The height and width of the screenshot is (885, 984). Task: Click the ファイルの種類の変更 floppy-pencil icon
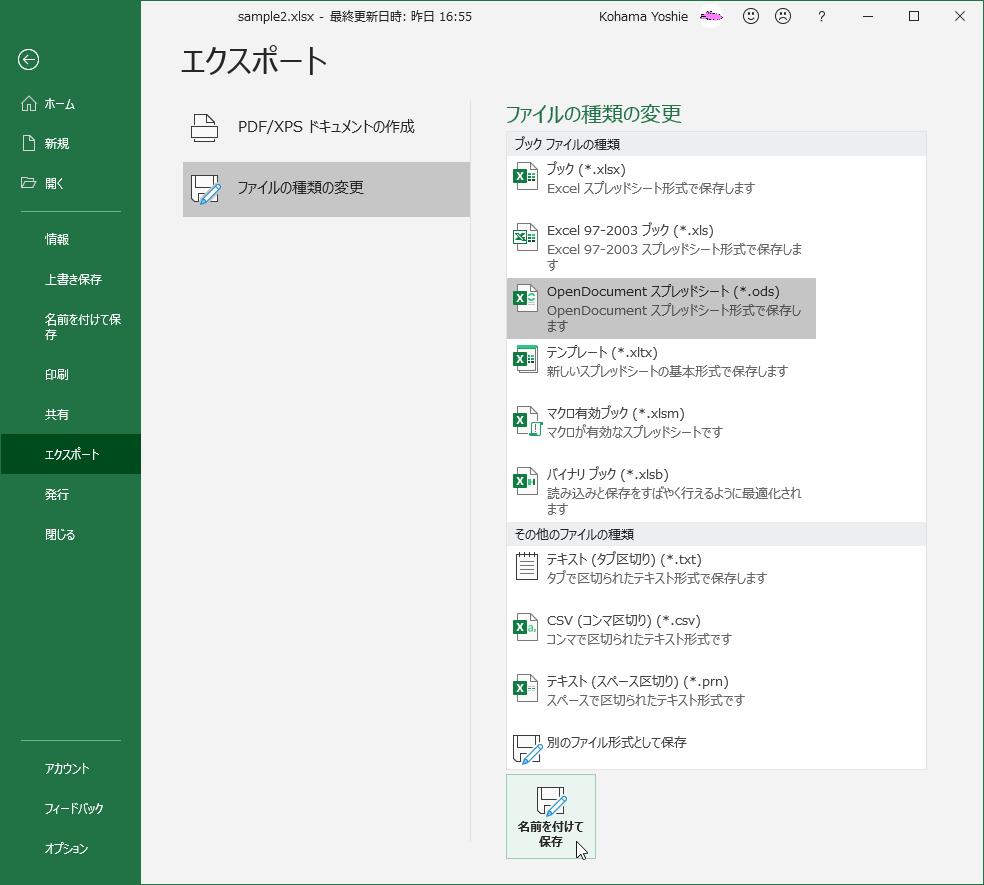(x=206, y=189)
